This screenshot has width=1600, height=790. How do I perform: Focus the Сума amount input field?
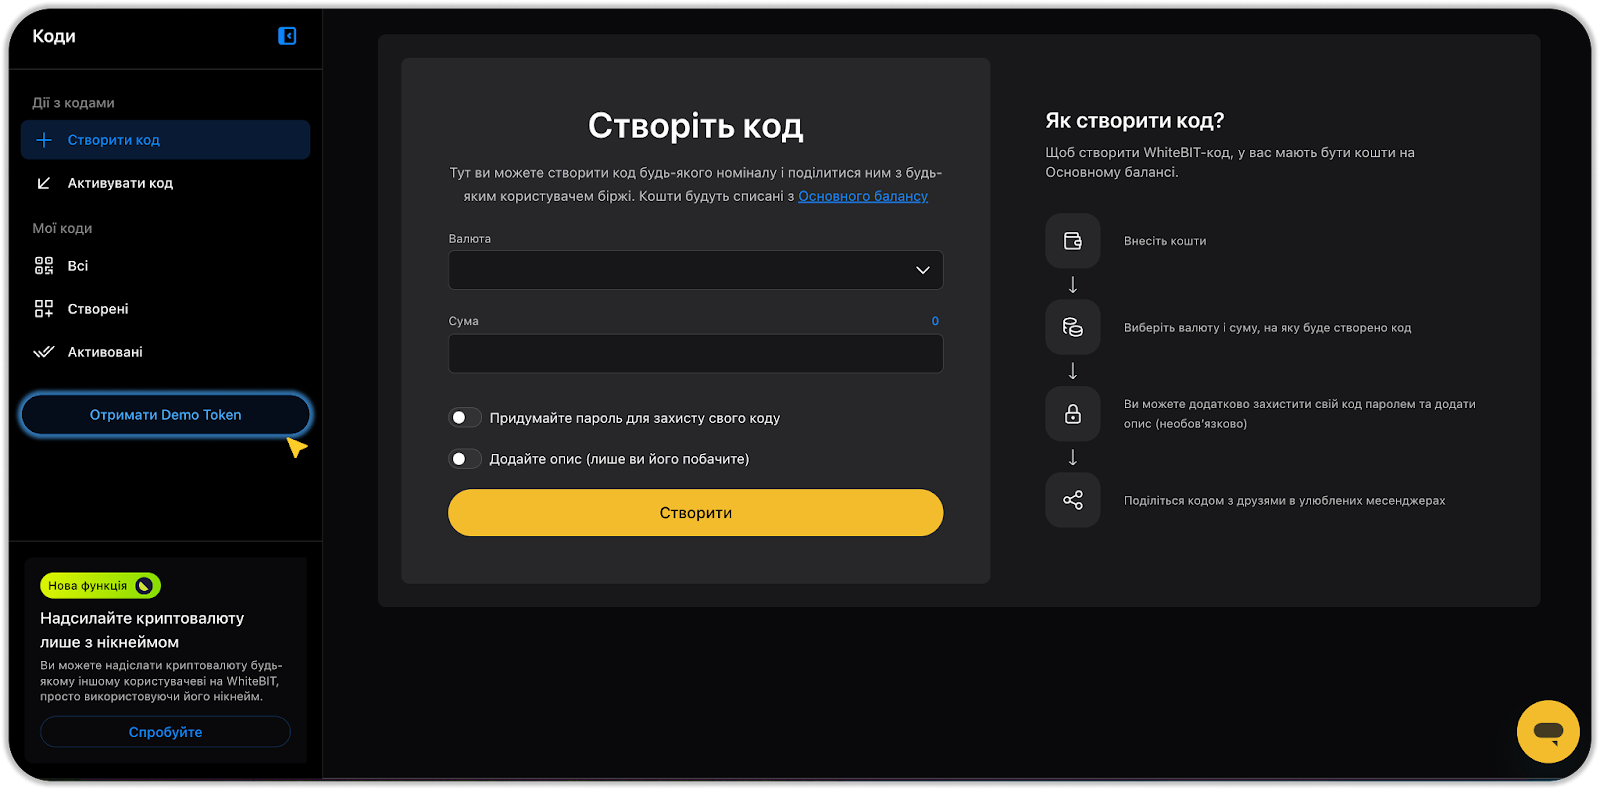[x=695, y=354]
